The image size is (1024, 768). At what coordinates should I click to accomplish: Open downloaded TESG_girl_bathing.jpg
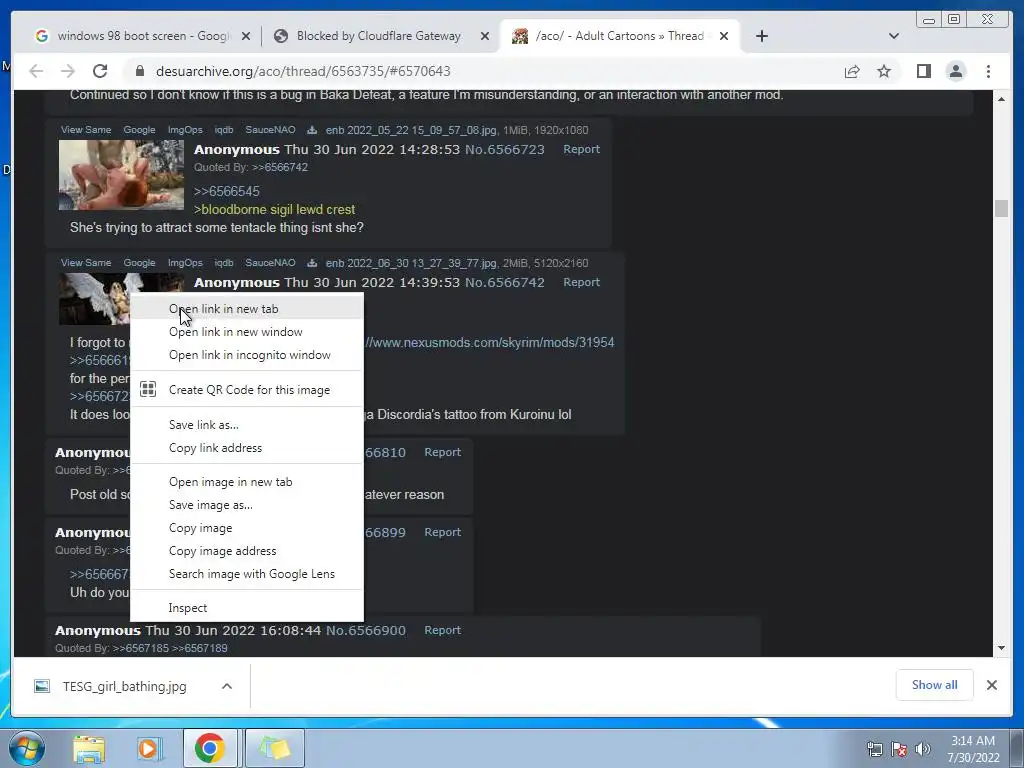(124, 686)
